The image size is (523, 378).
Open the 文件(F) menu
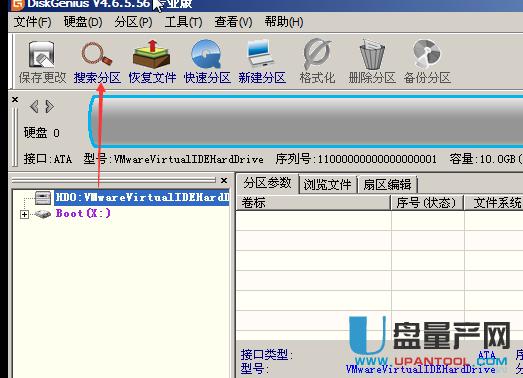coord(32,22)
